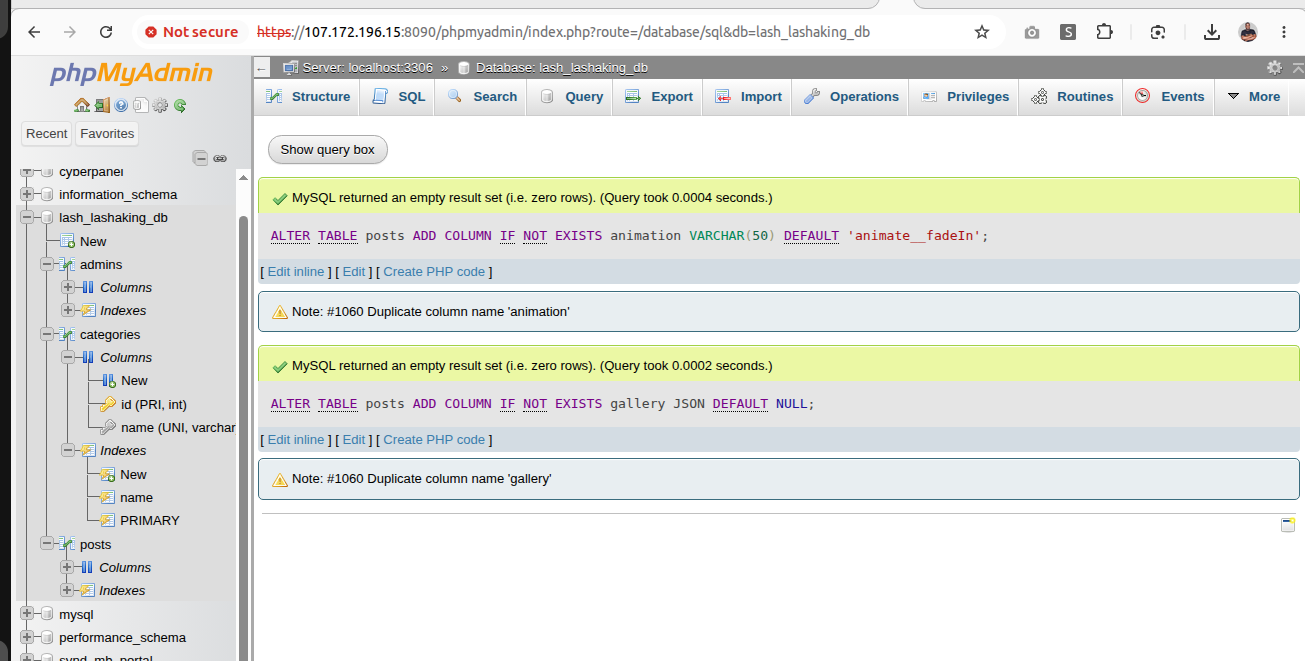The height and width of the screenshot is (661, 1305).
Task: Expand the information_schema database node
Action: (x=26, y=195)
